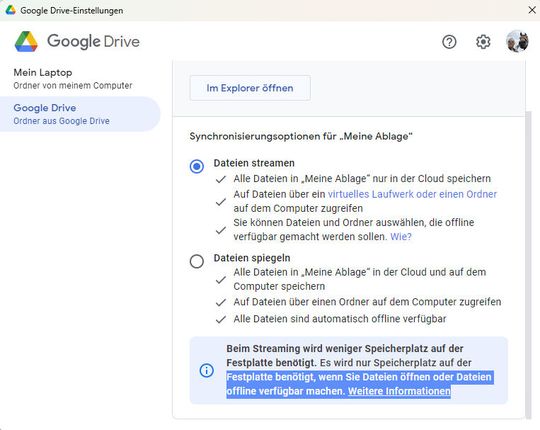Click the account profile picture
The height and width of the screenshot is (430, 540).
[x=517, y=41]
